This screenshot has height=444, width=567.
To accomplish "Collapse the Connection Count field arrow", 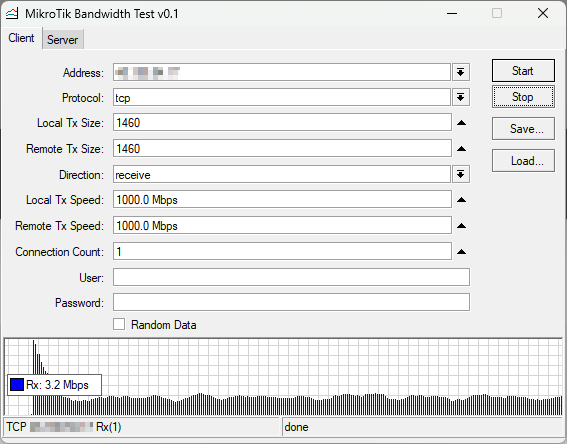I will point(461,252).
